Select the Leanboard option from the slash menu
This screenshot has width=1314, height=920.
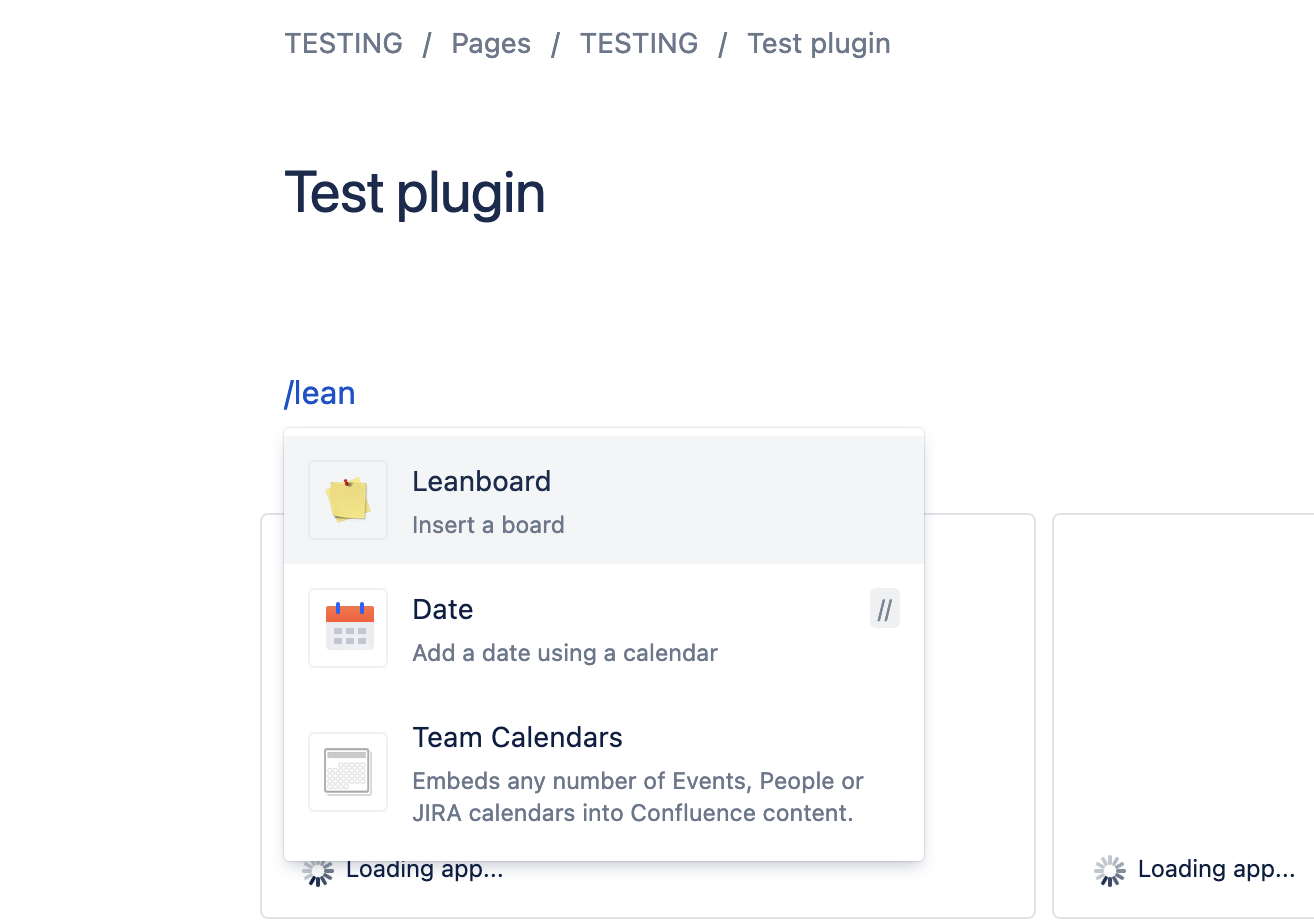[482, 482]
